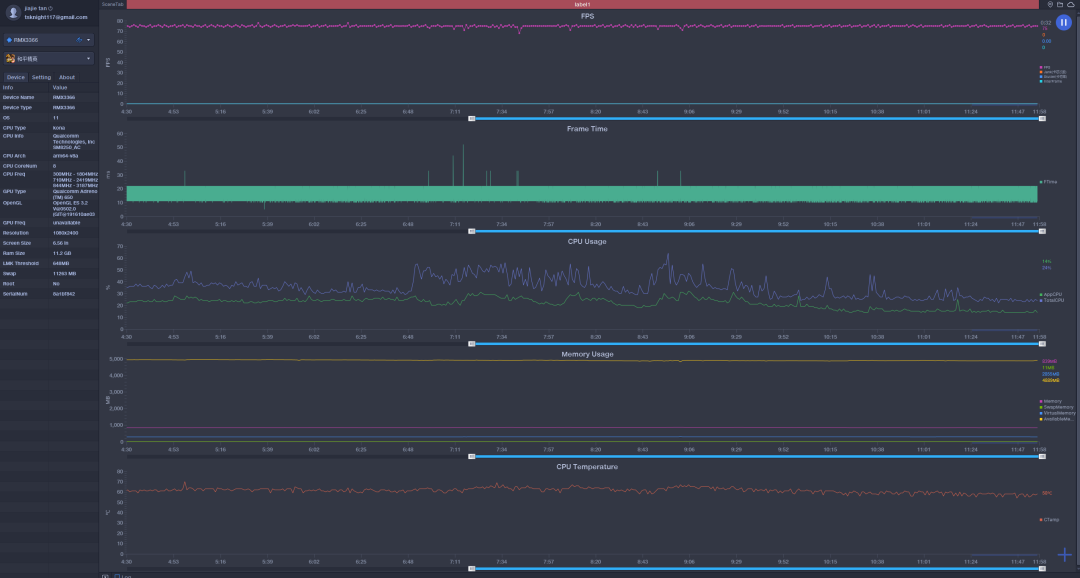This screenshot has width=1080, height=578.
Task: Click the Frame Time zoom slider left handle
Action: (x=472, y=231)
